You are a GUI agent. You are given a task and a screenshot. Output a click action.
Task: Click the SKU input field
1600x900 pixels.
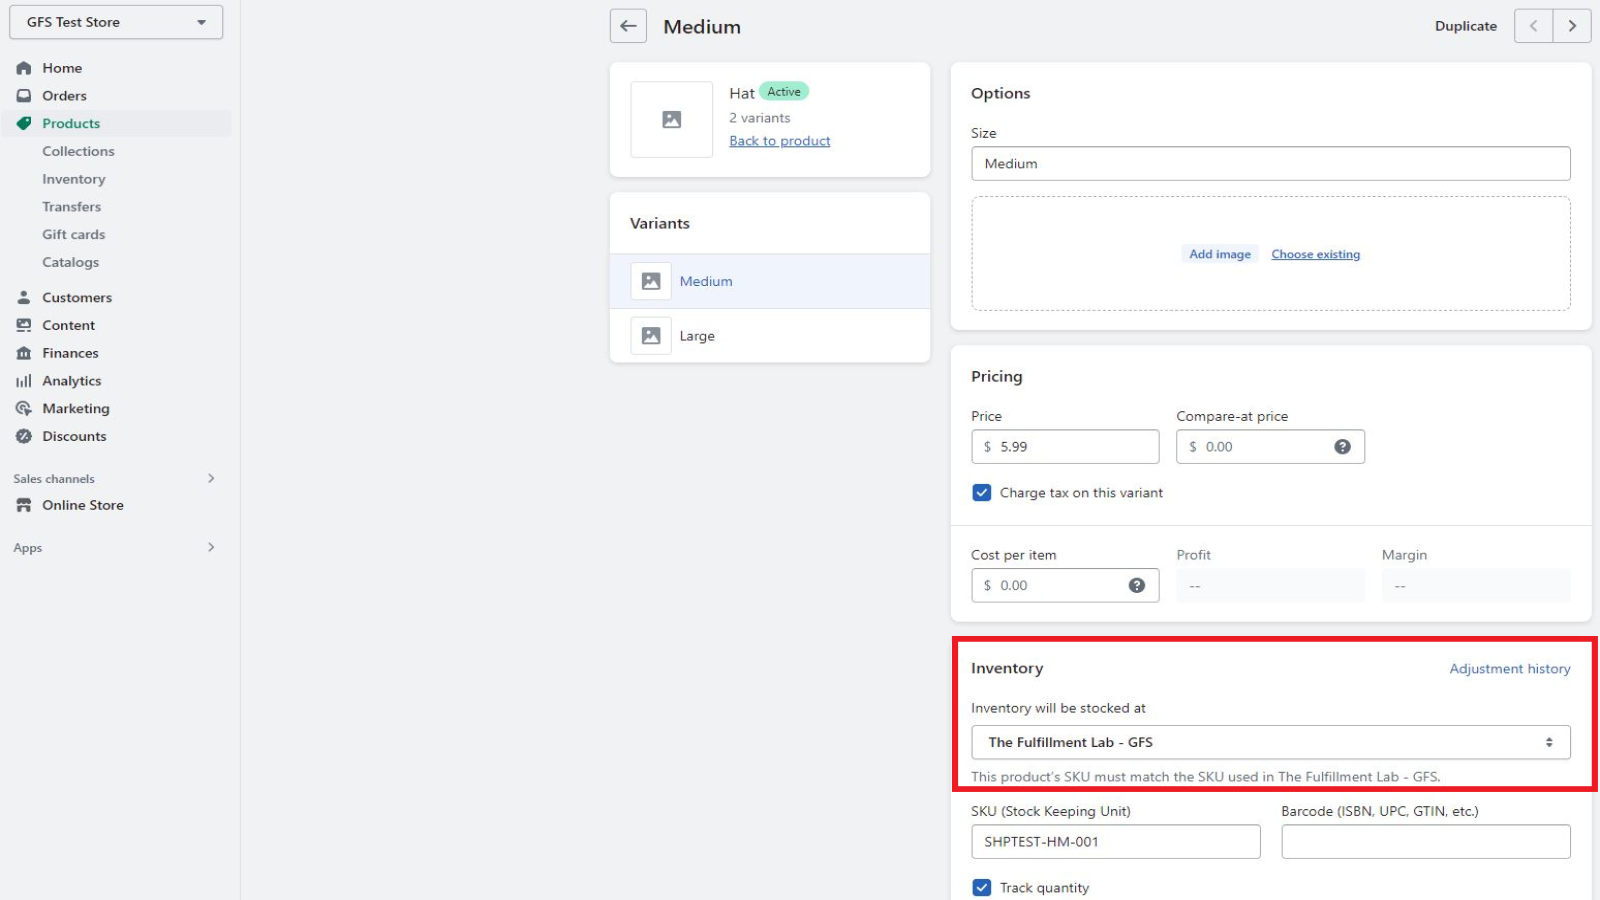pos(1116,842)
